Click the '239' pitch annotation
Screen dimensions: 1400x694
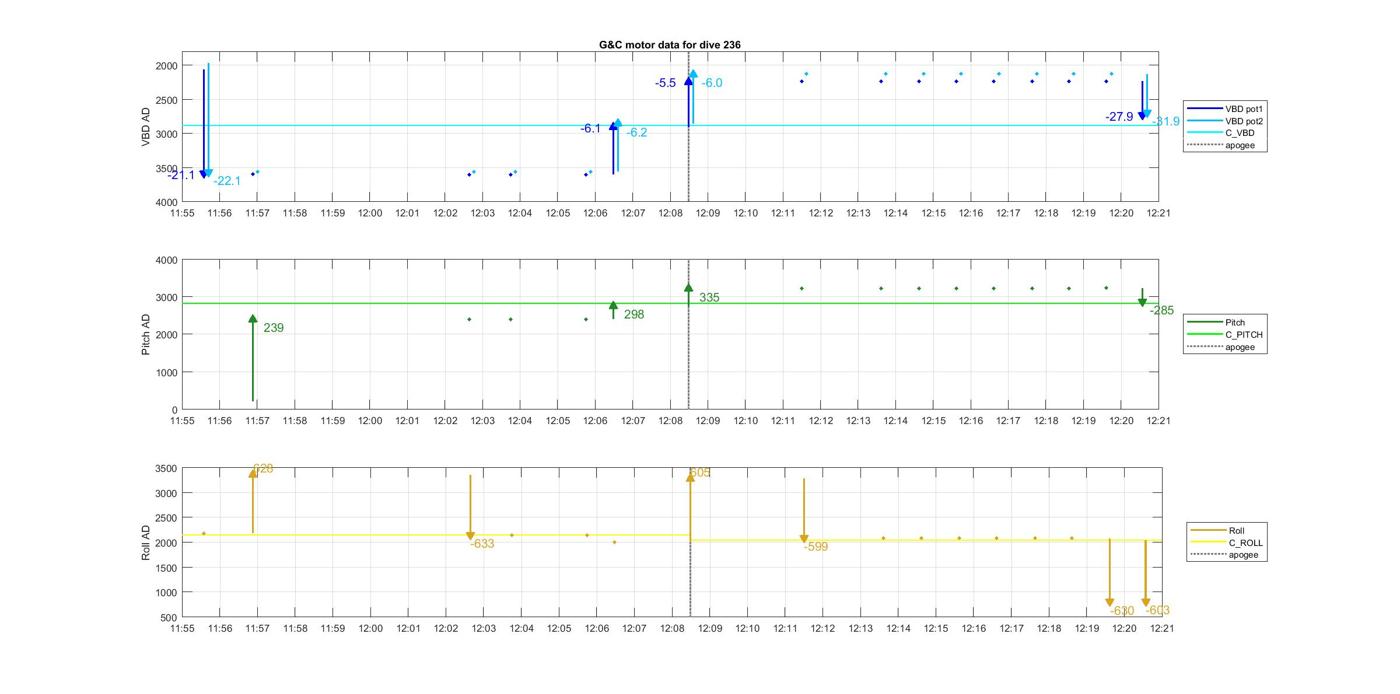click(274, 328)
